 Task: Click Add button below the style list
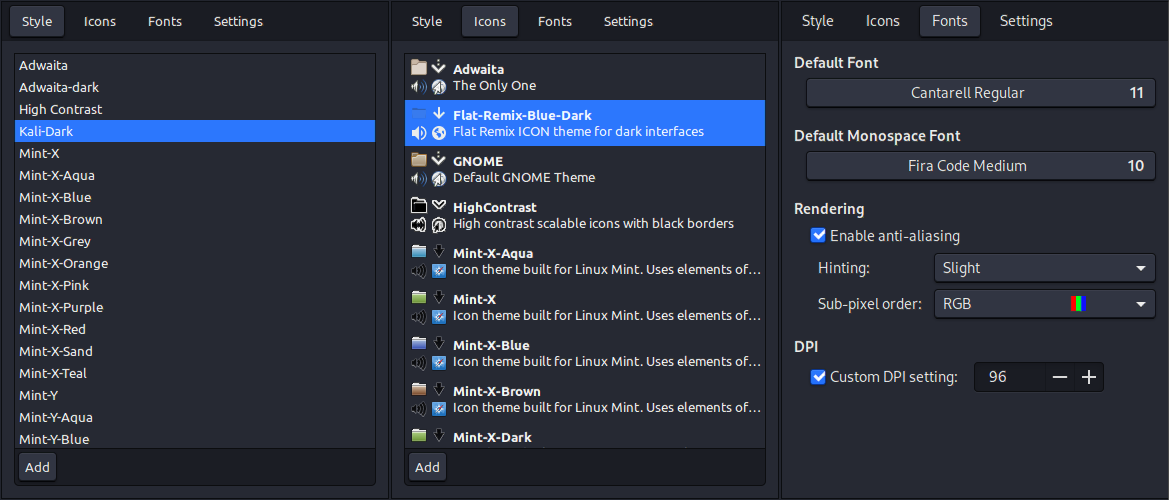37,467
